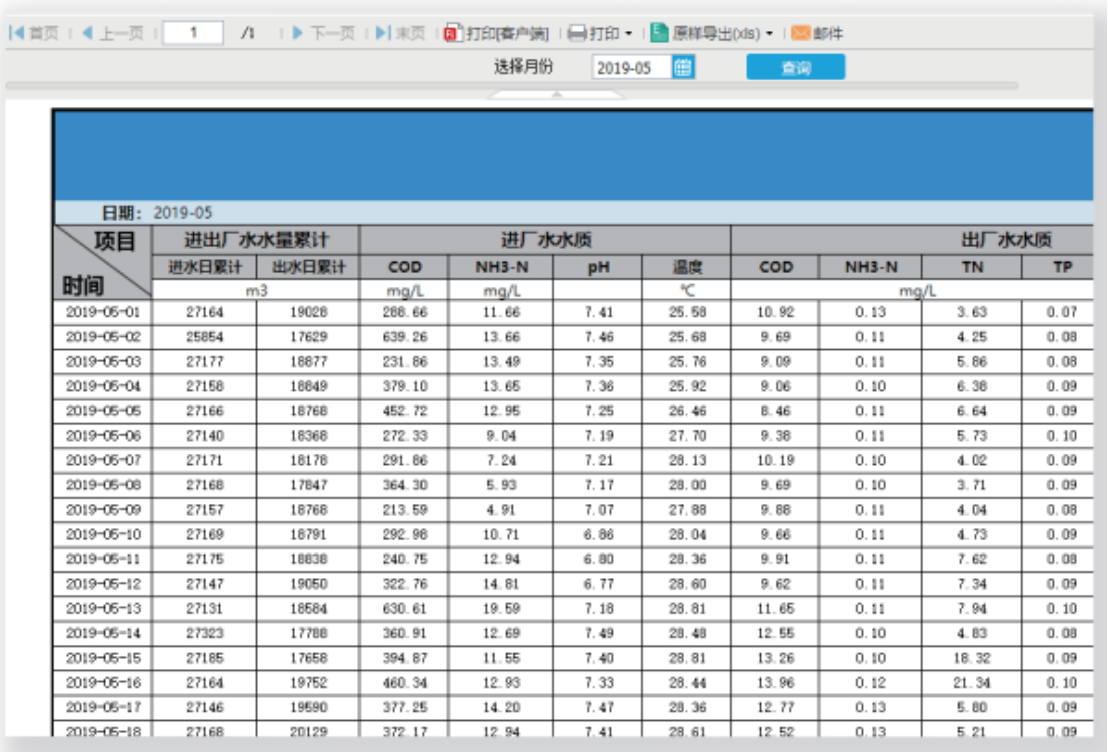Click outflow value 19752
The width and height of the screenshot is (1108, 752).
coord(308,683)
